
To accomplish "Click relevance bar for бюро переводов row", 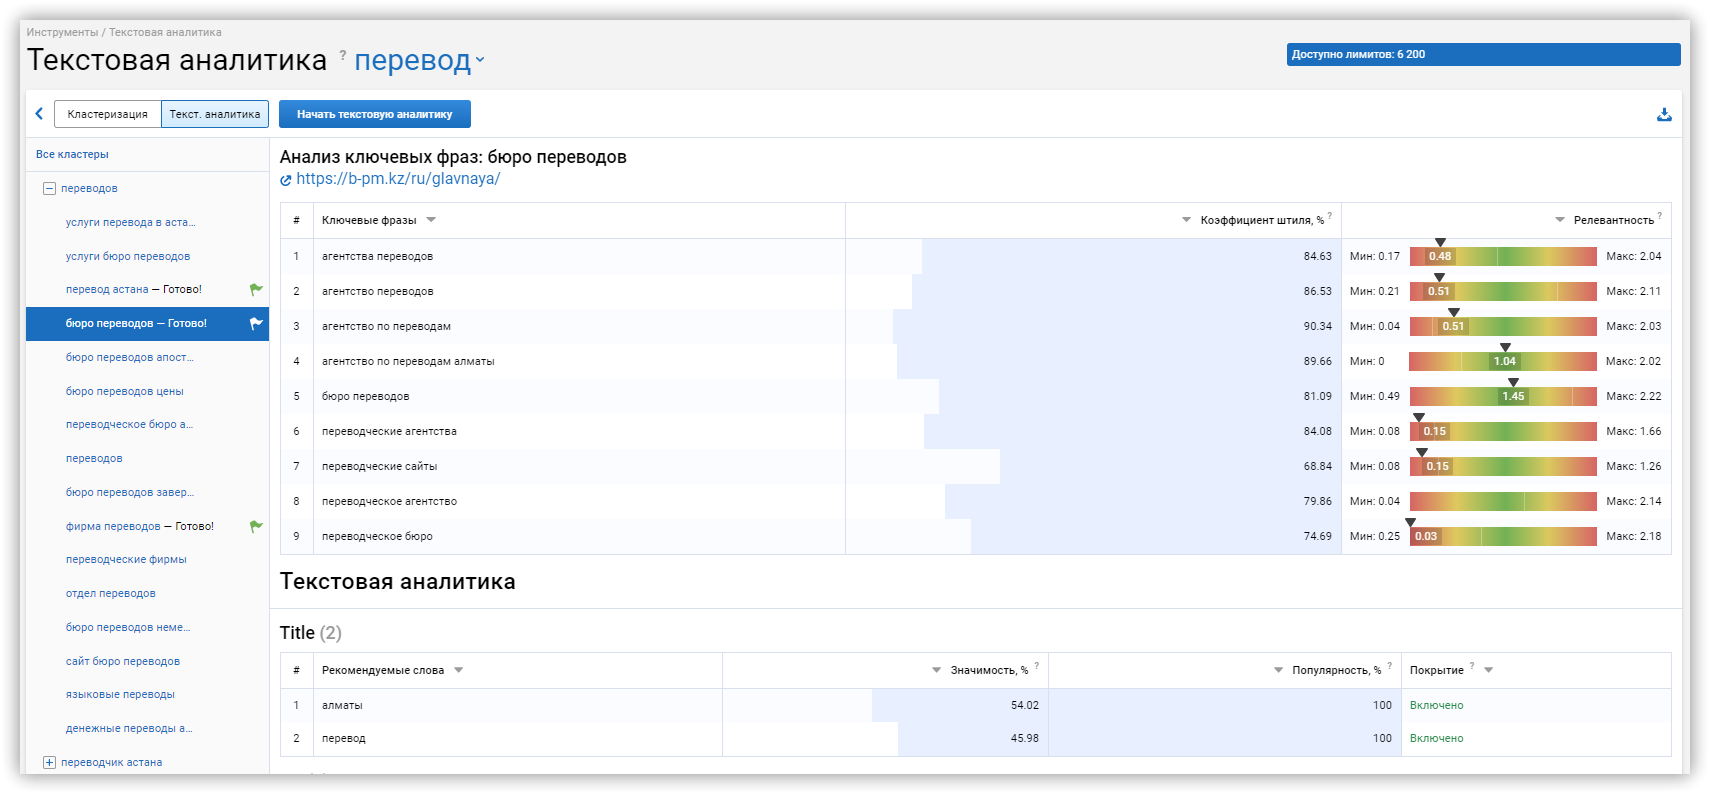I will coord(1503,396).
